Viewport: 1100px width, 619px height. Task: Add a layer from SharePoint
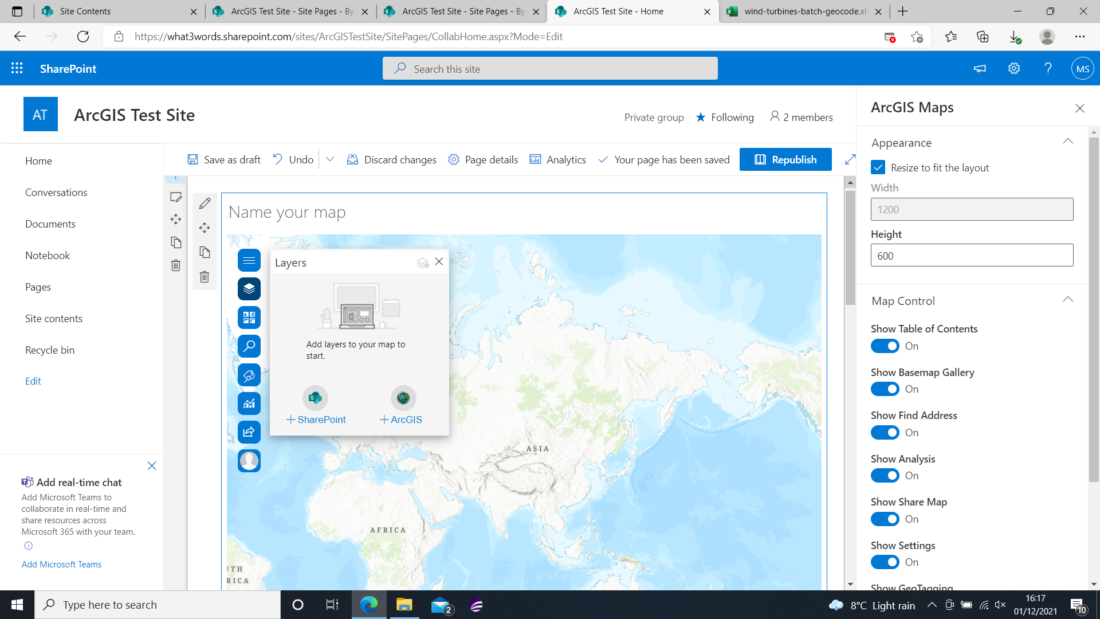[x=316, y=407]
